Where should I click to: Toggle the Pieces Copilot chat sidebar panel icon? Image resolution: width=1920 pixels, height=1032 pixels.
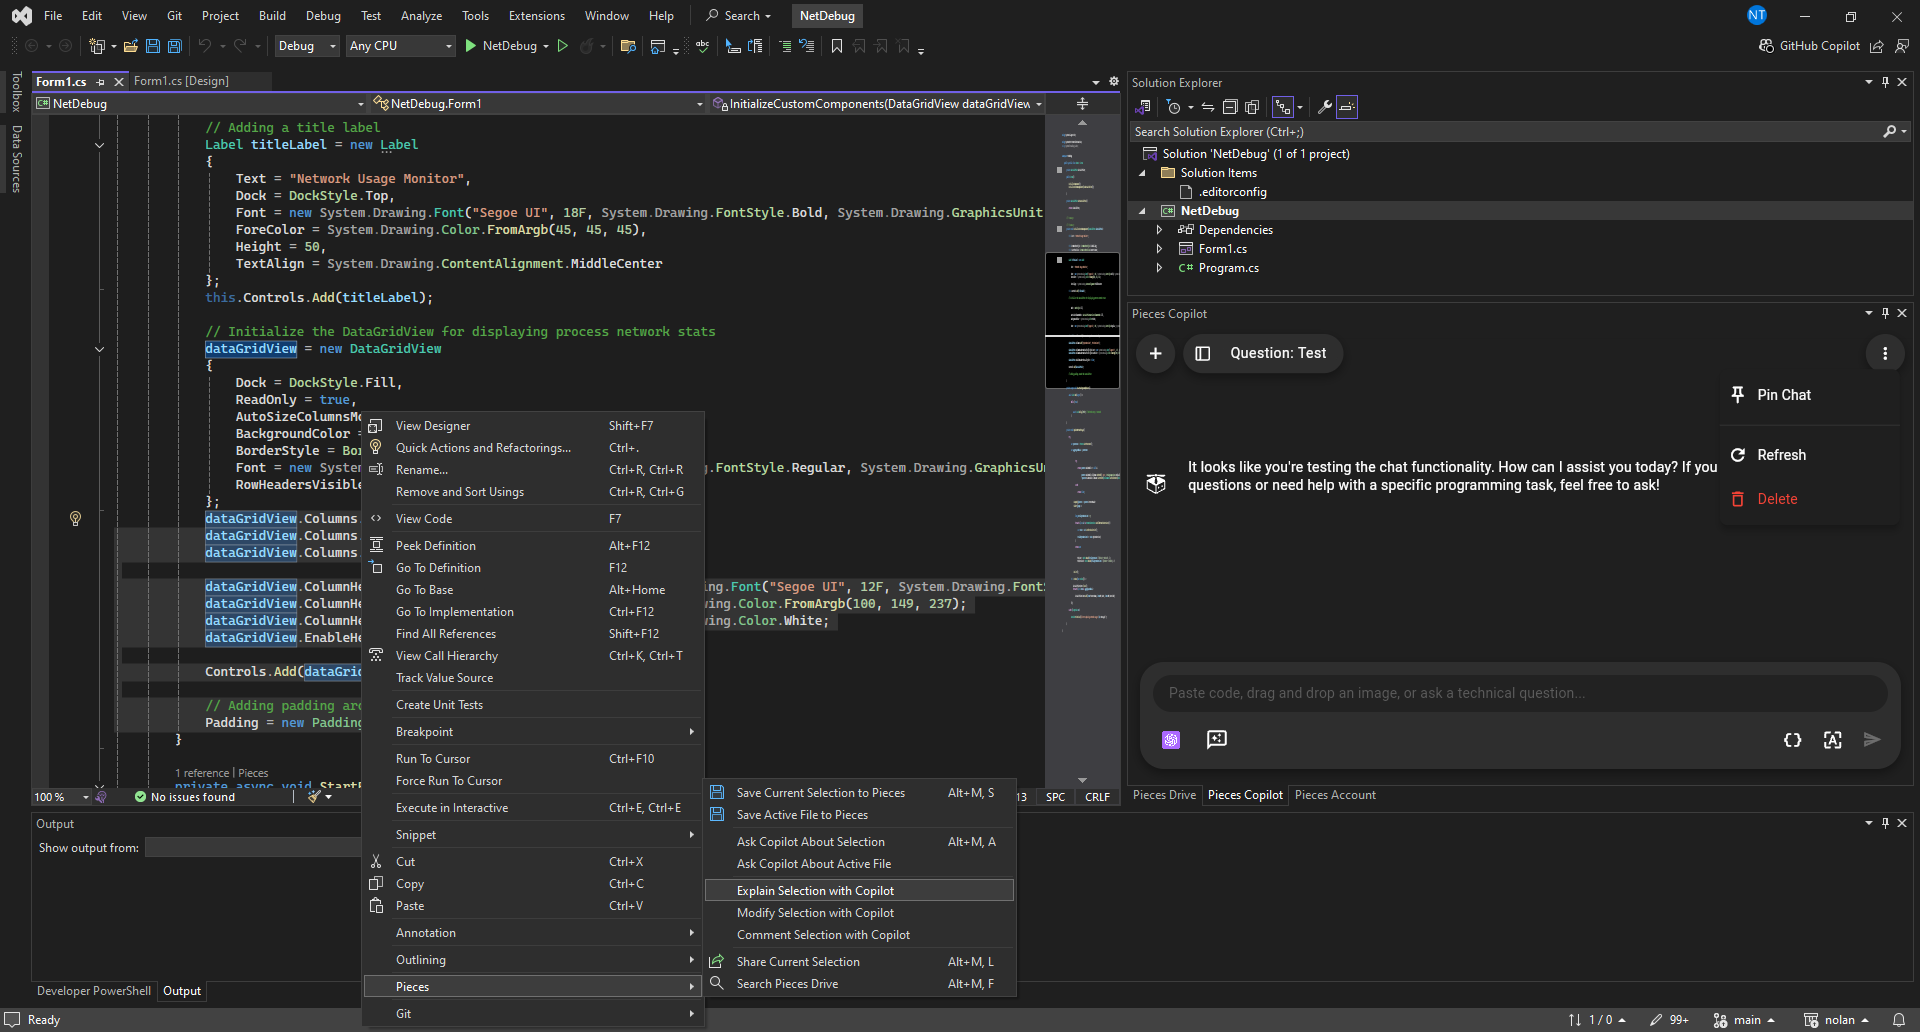coord(1203,353)
